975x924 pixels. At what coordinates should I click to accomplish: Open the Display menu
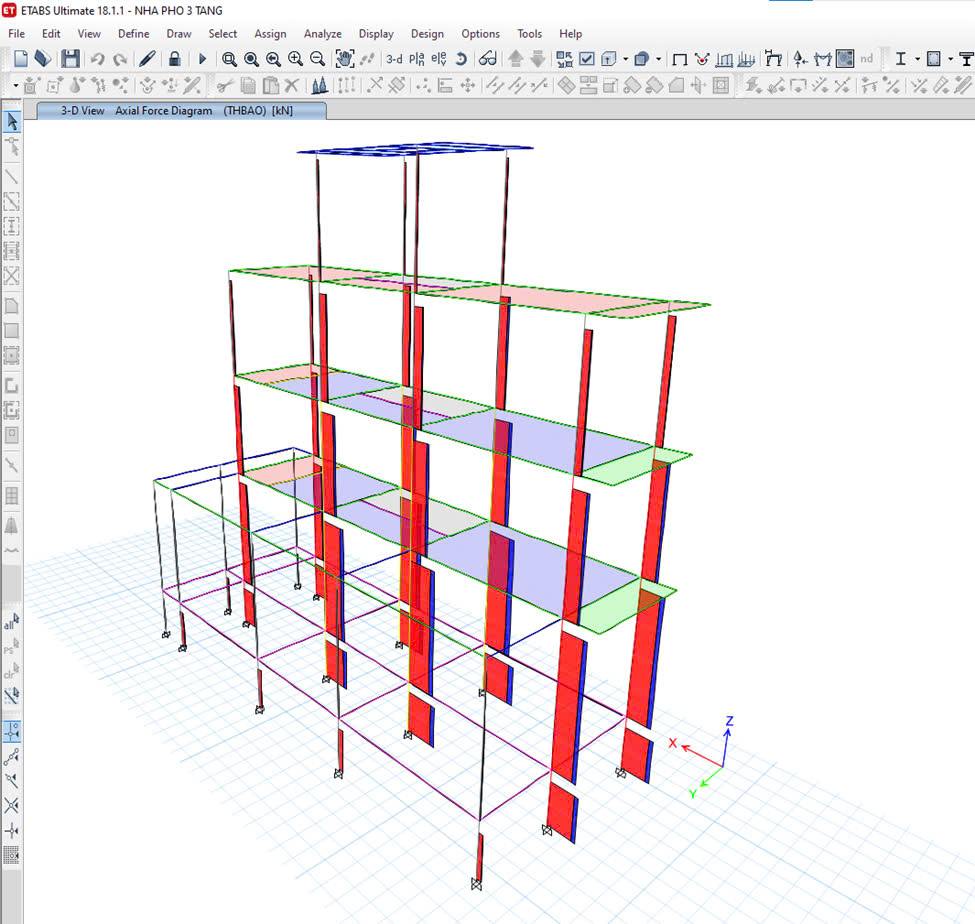pos(376,34)
